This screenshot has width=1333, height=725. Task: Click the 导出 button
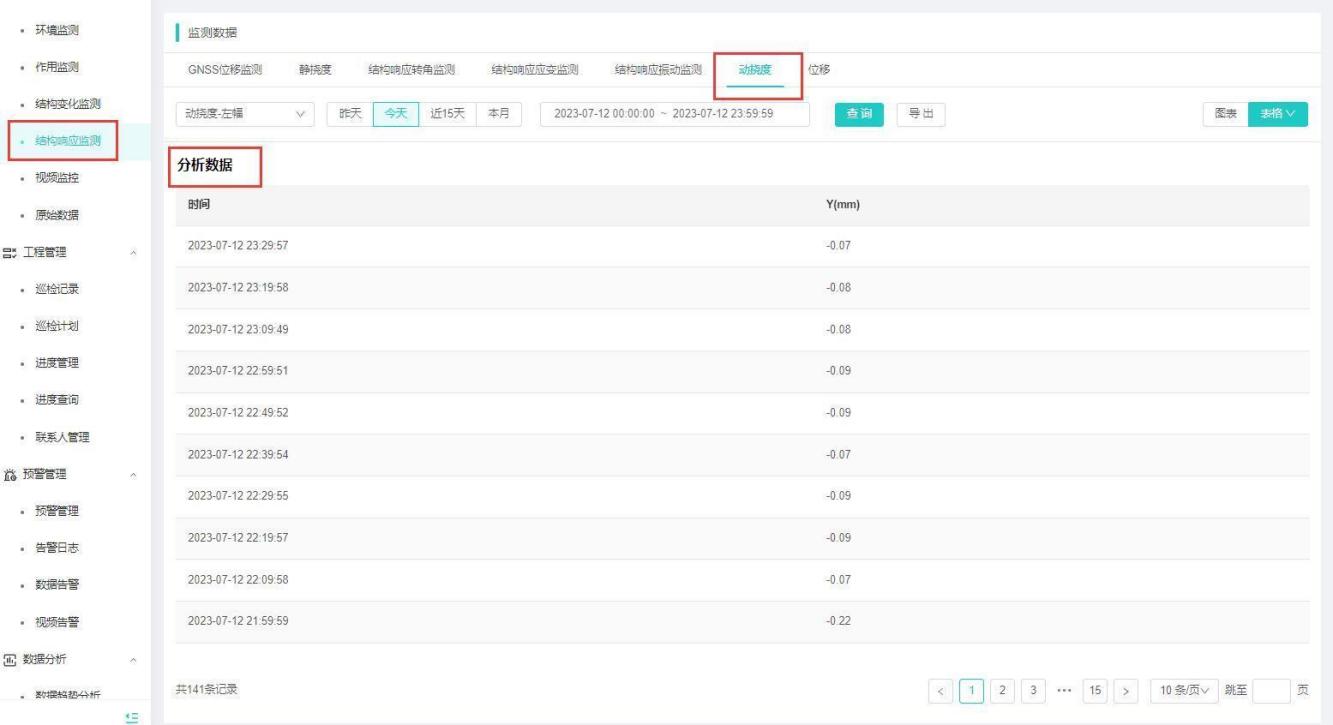coord(920,114)
